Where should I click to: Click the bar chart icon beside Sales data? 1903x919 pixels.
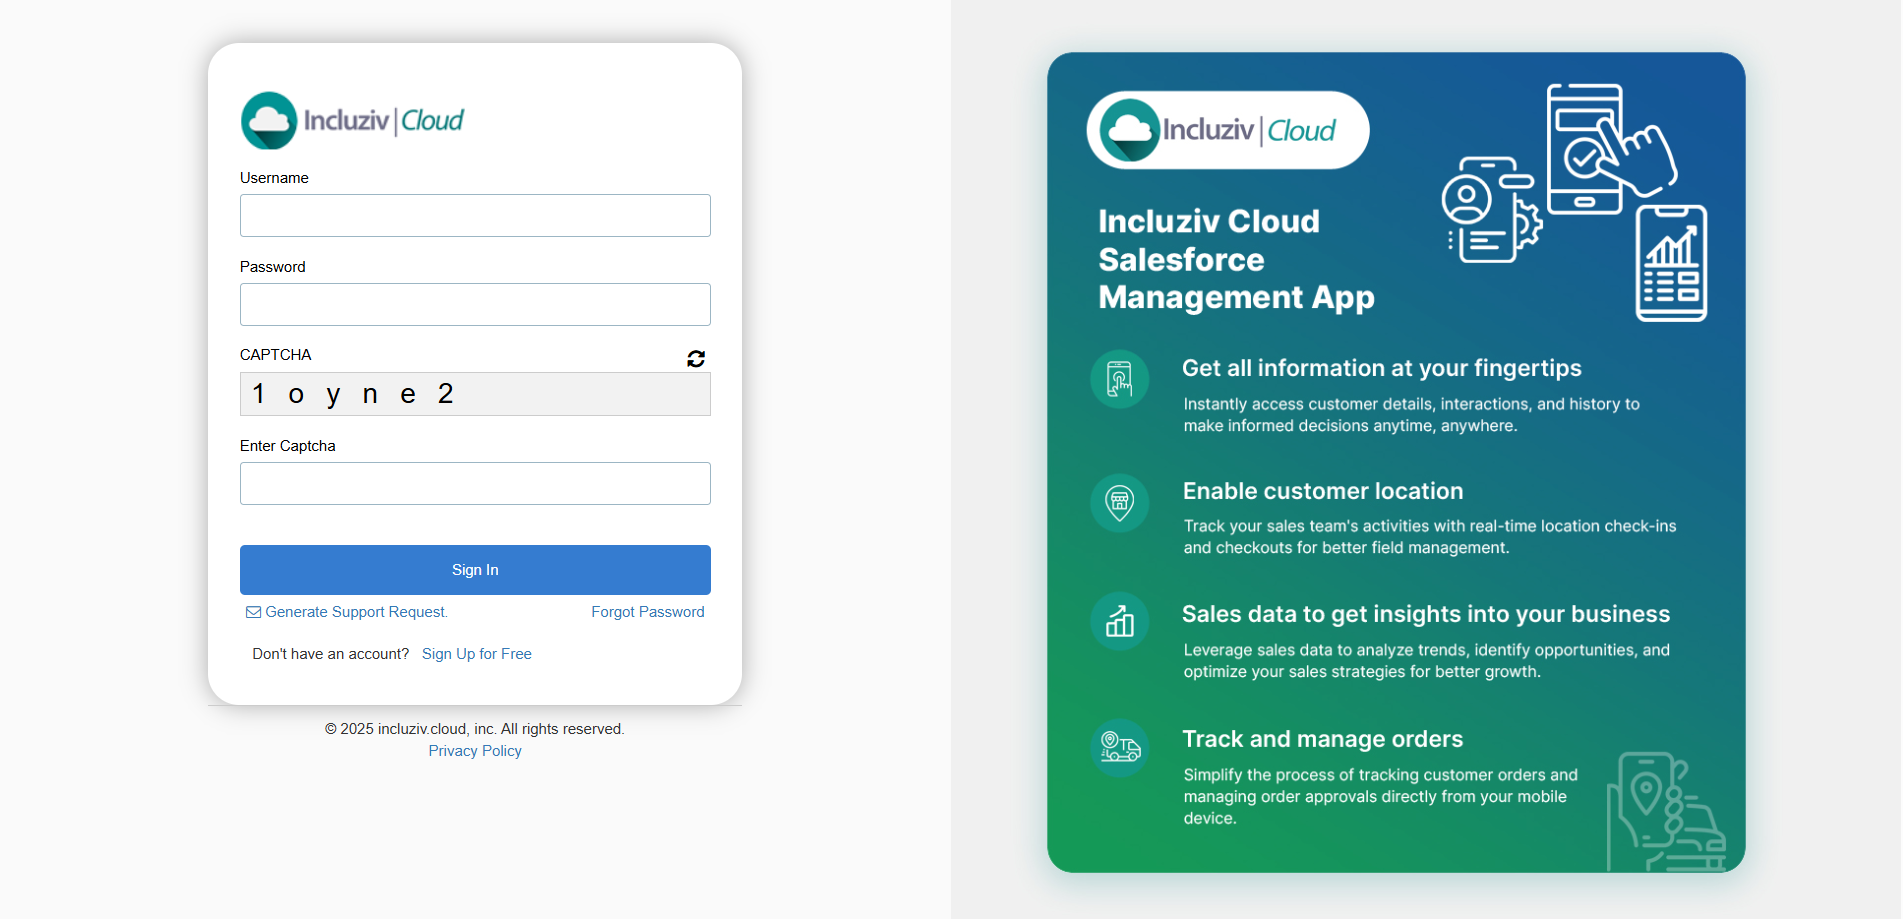click(1119, 622)
